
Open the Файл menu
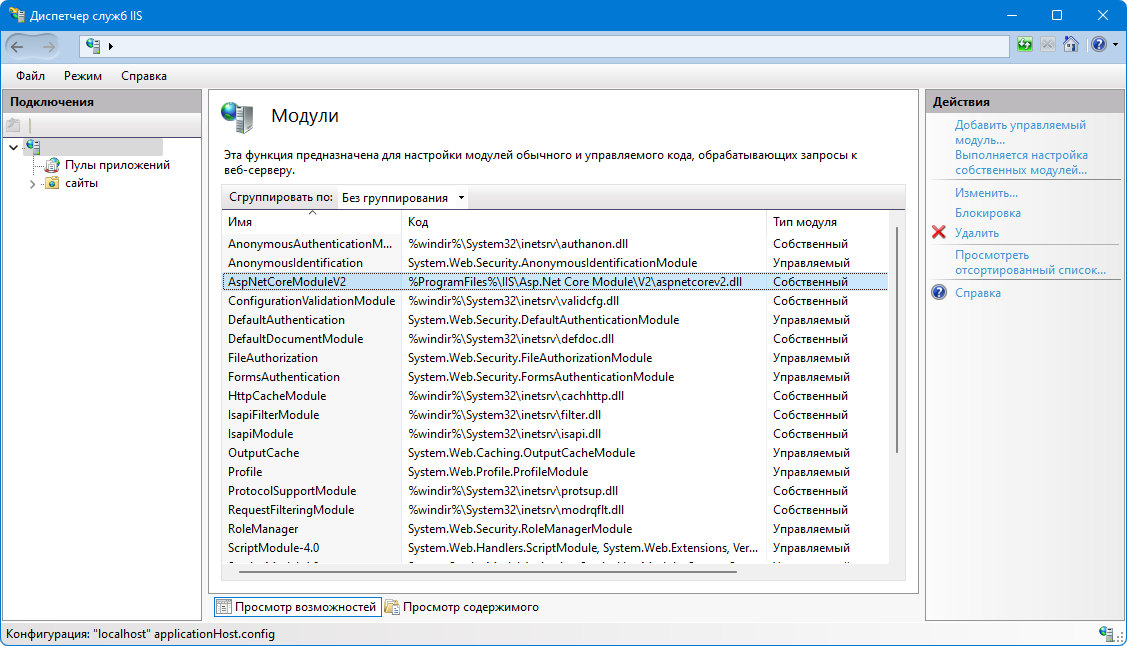coord(30,75)
